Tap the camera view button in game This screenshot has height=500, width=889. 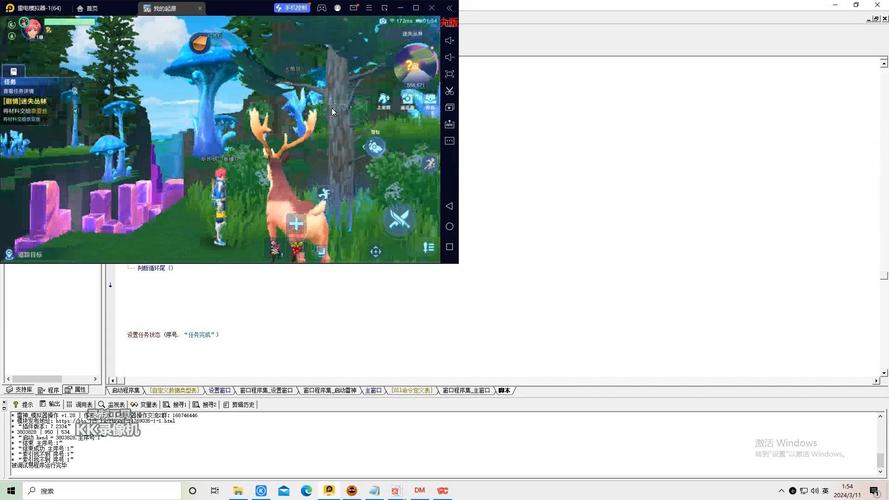(x=374, y=147)
